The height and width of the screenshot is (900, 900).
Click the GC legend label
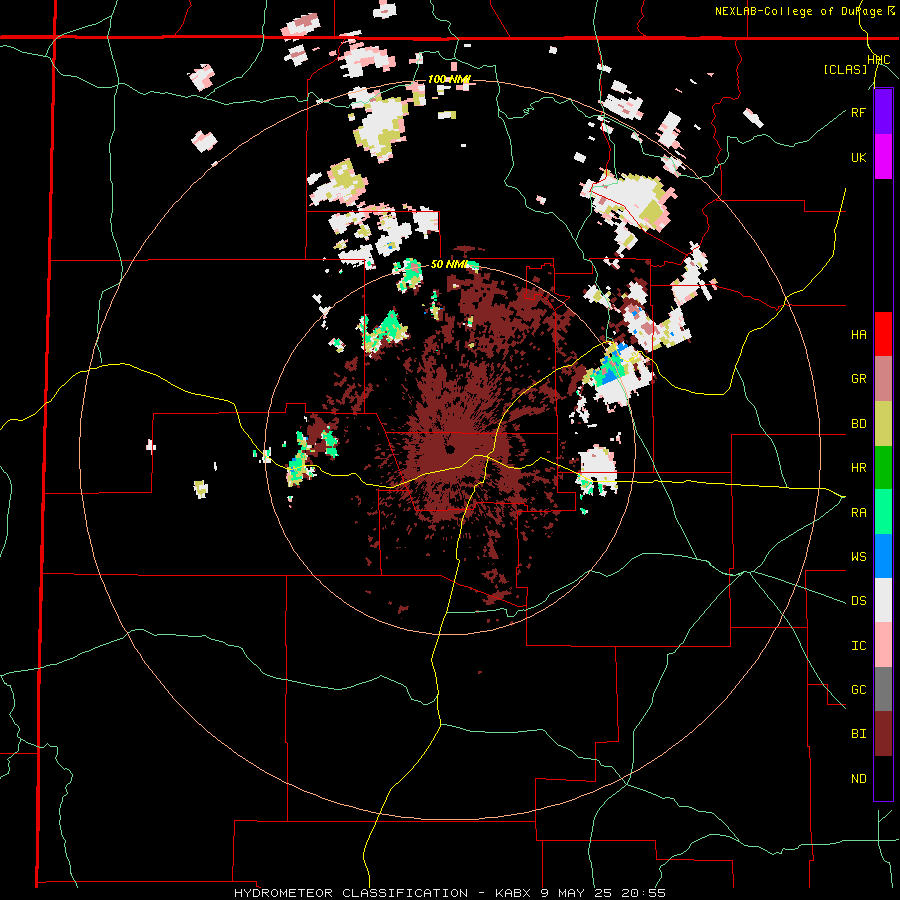858,690
